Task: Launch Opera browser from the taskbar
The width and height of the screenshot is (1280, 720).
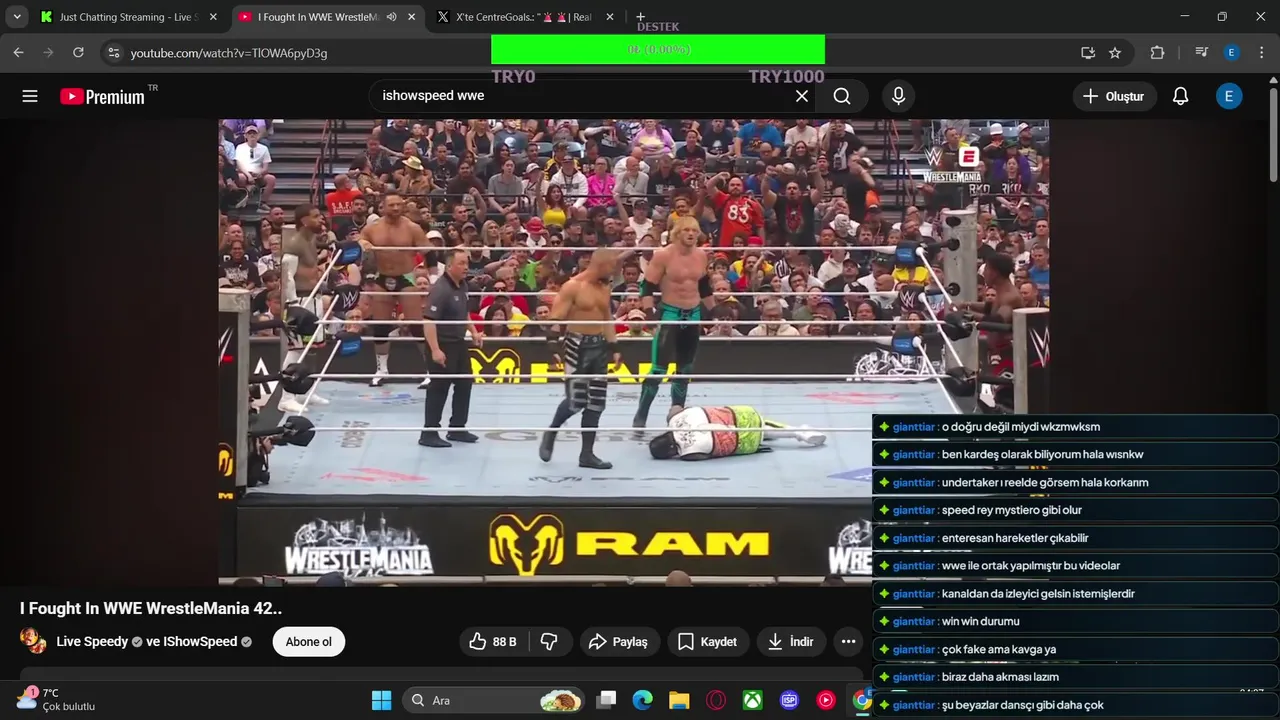Action: tap(716, 700)
